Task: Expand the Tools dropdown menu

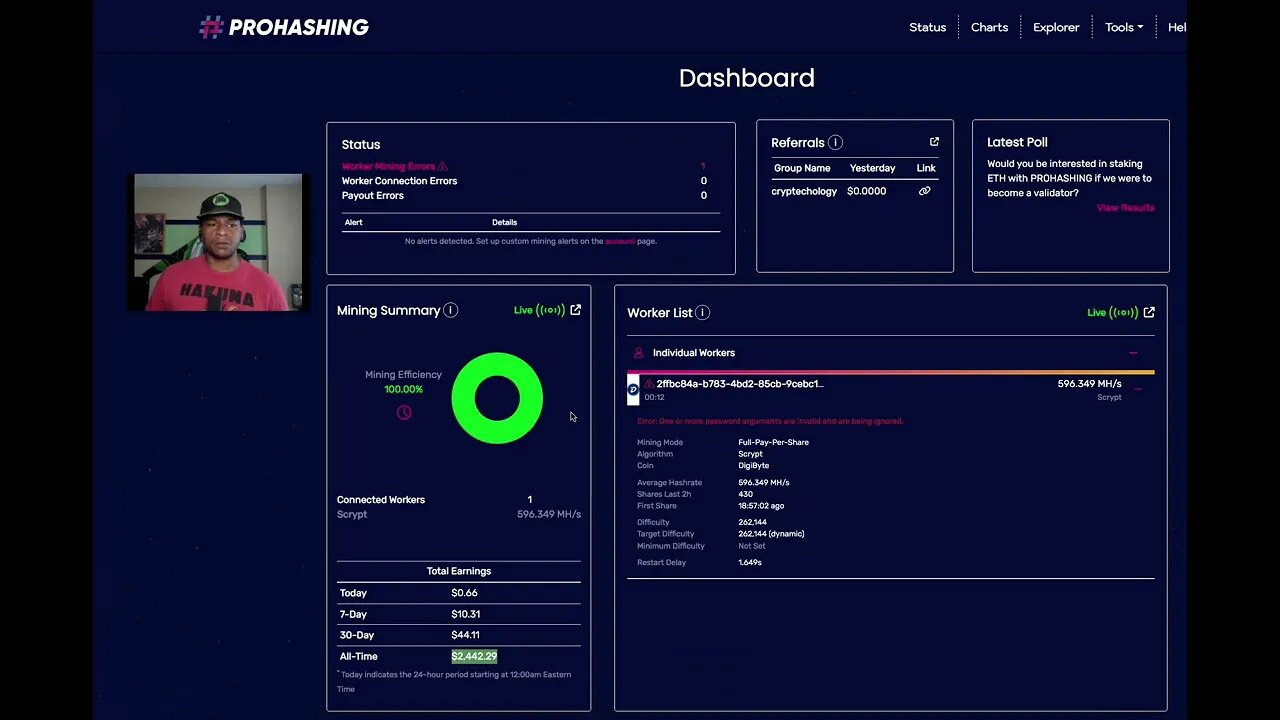Action: tap(1124, 27)
